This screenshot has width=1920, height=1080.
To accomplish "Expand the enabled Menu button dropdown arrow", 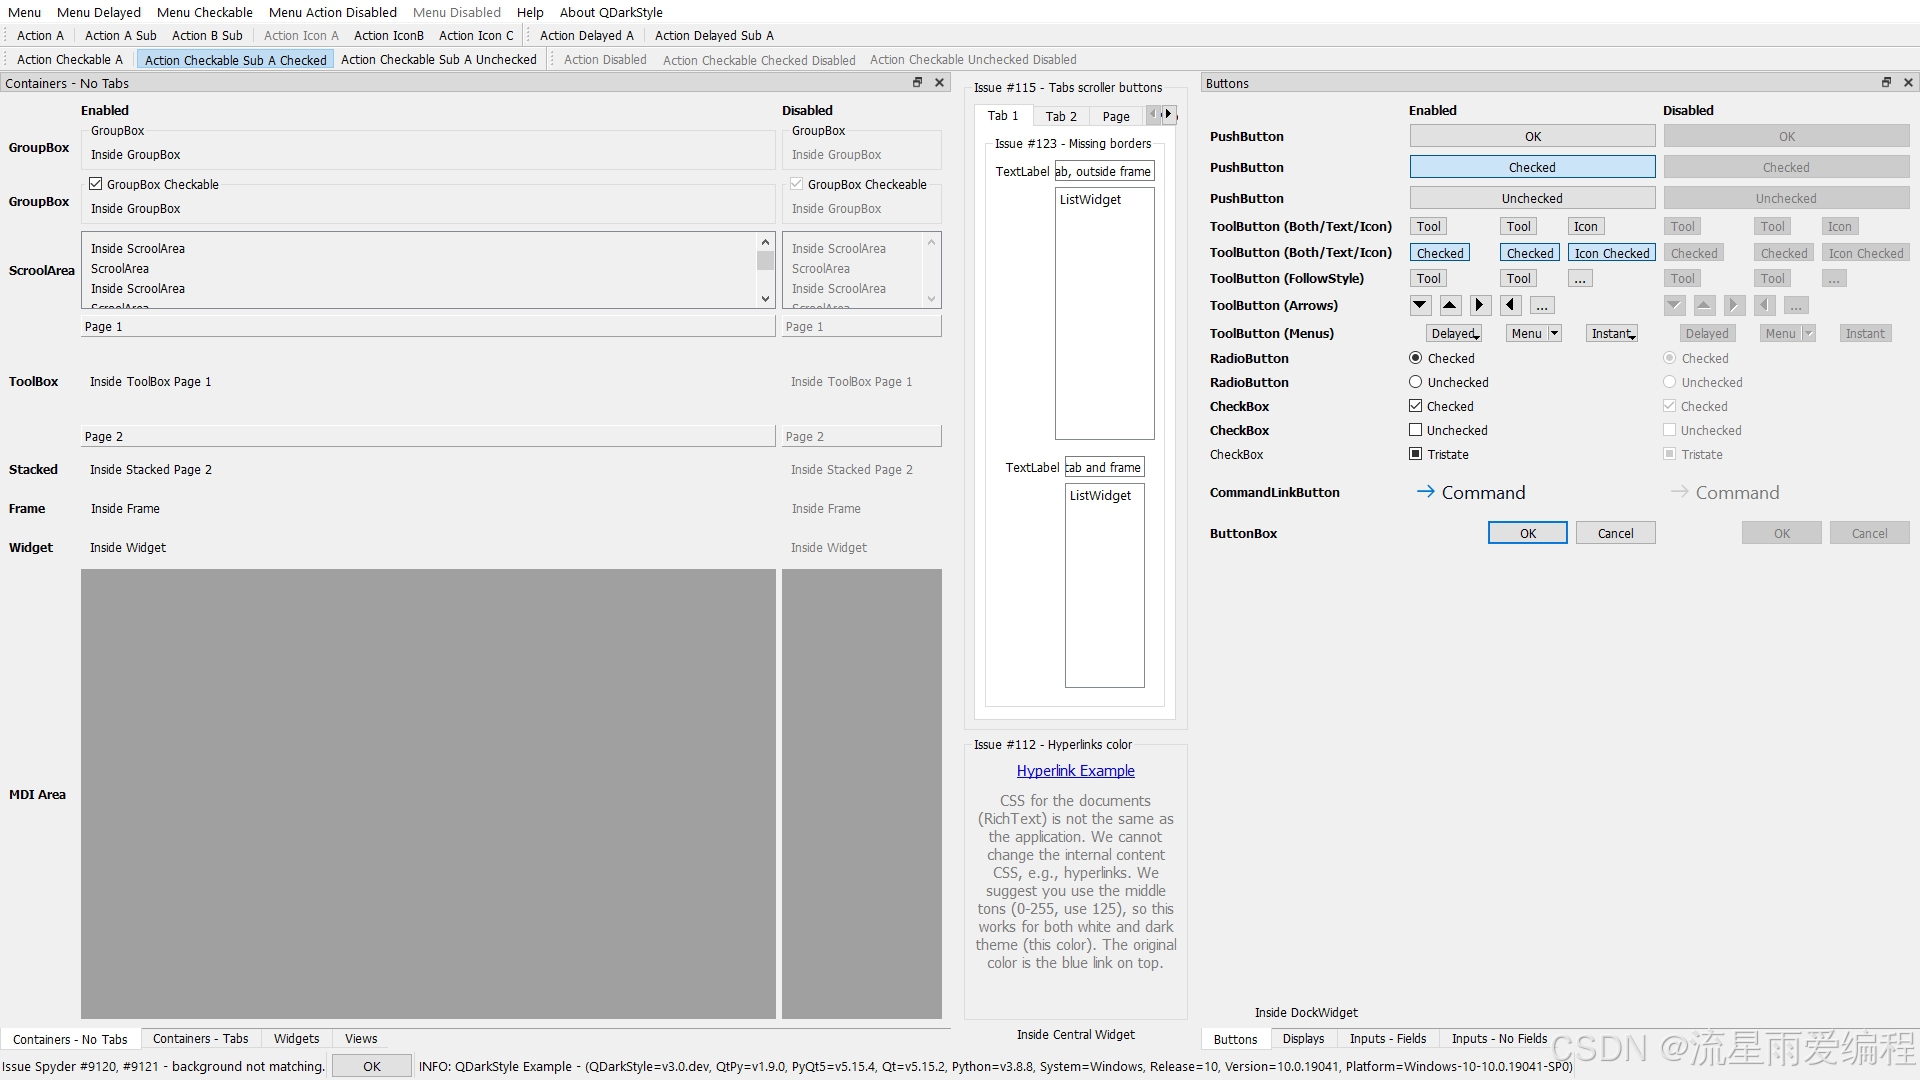I will coord(1554,333).
